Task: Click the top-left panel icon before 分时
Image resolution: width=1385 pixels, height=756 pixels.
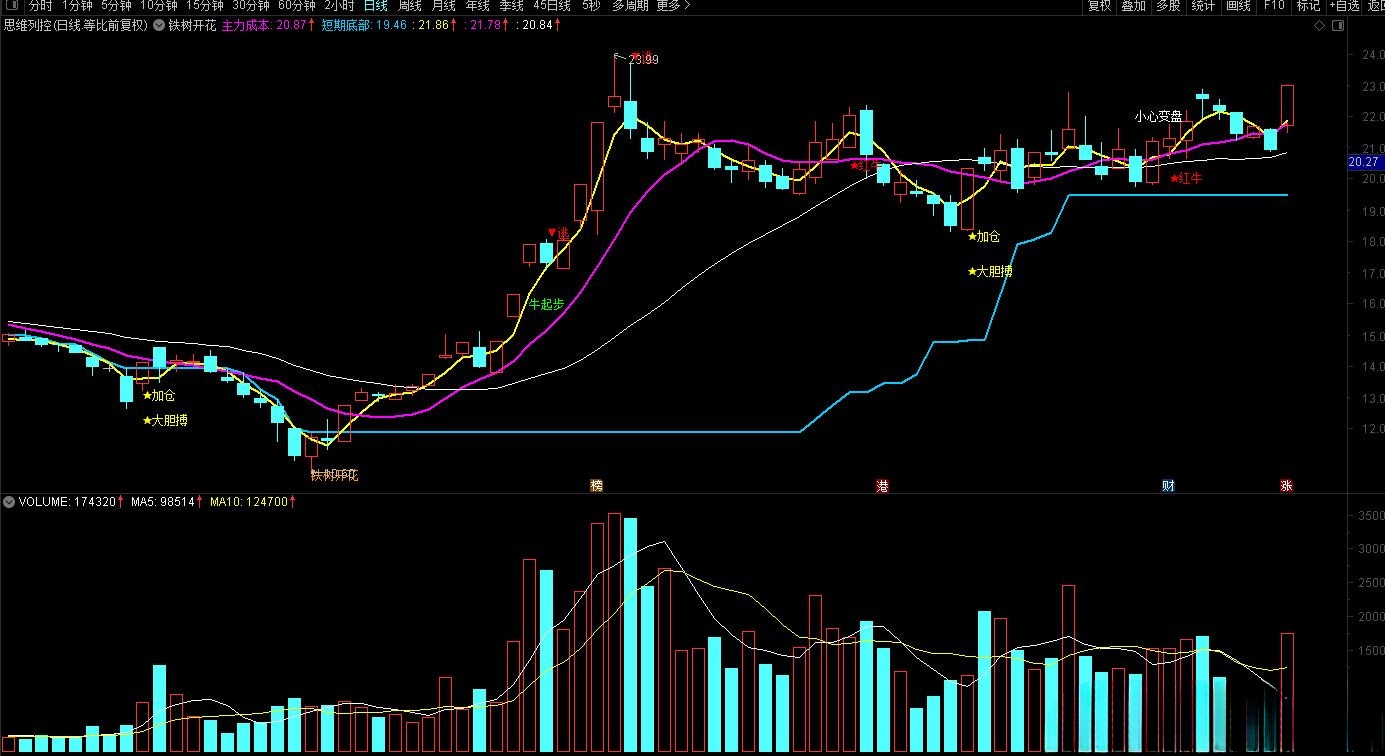Action: (11, 6)
